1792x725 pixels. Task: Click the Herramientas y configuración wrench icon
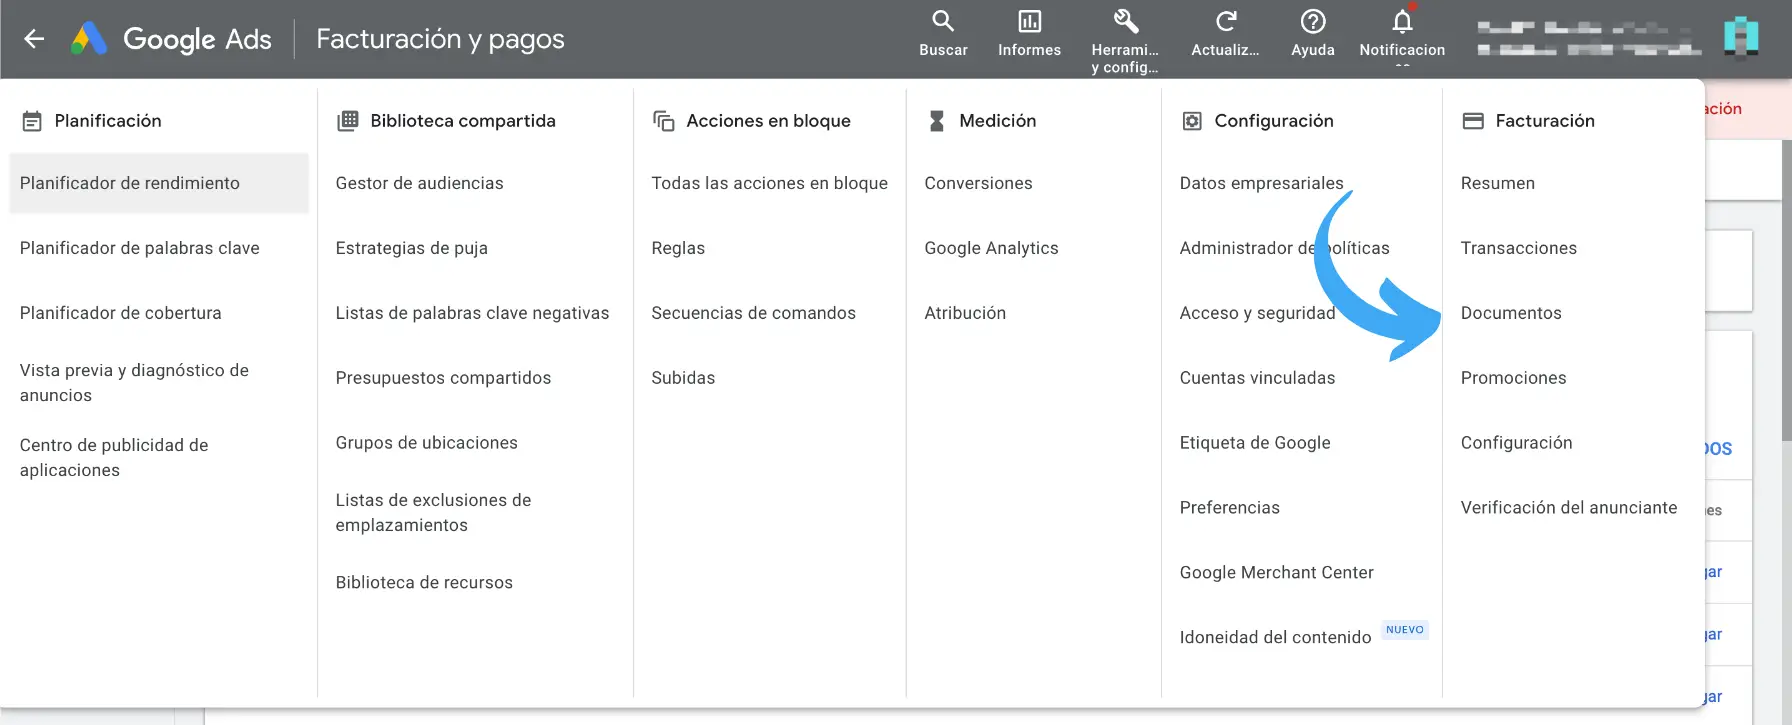pyautogui.click(x=1125, y=21)
